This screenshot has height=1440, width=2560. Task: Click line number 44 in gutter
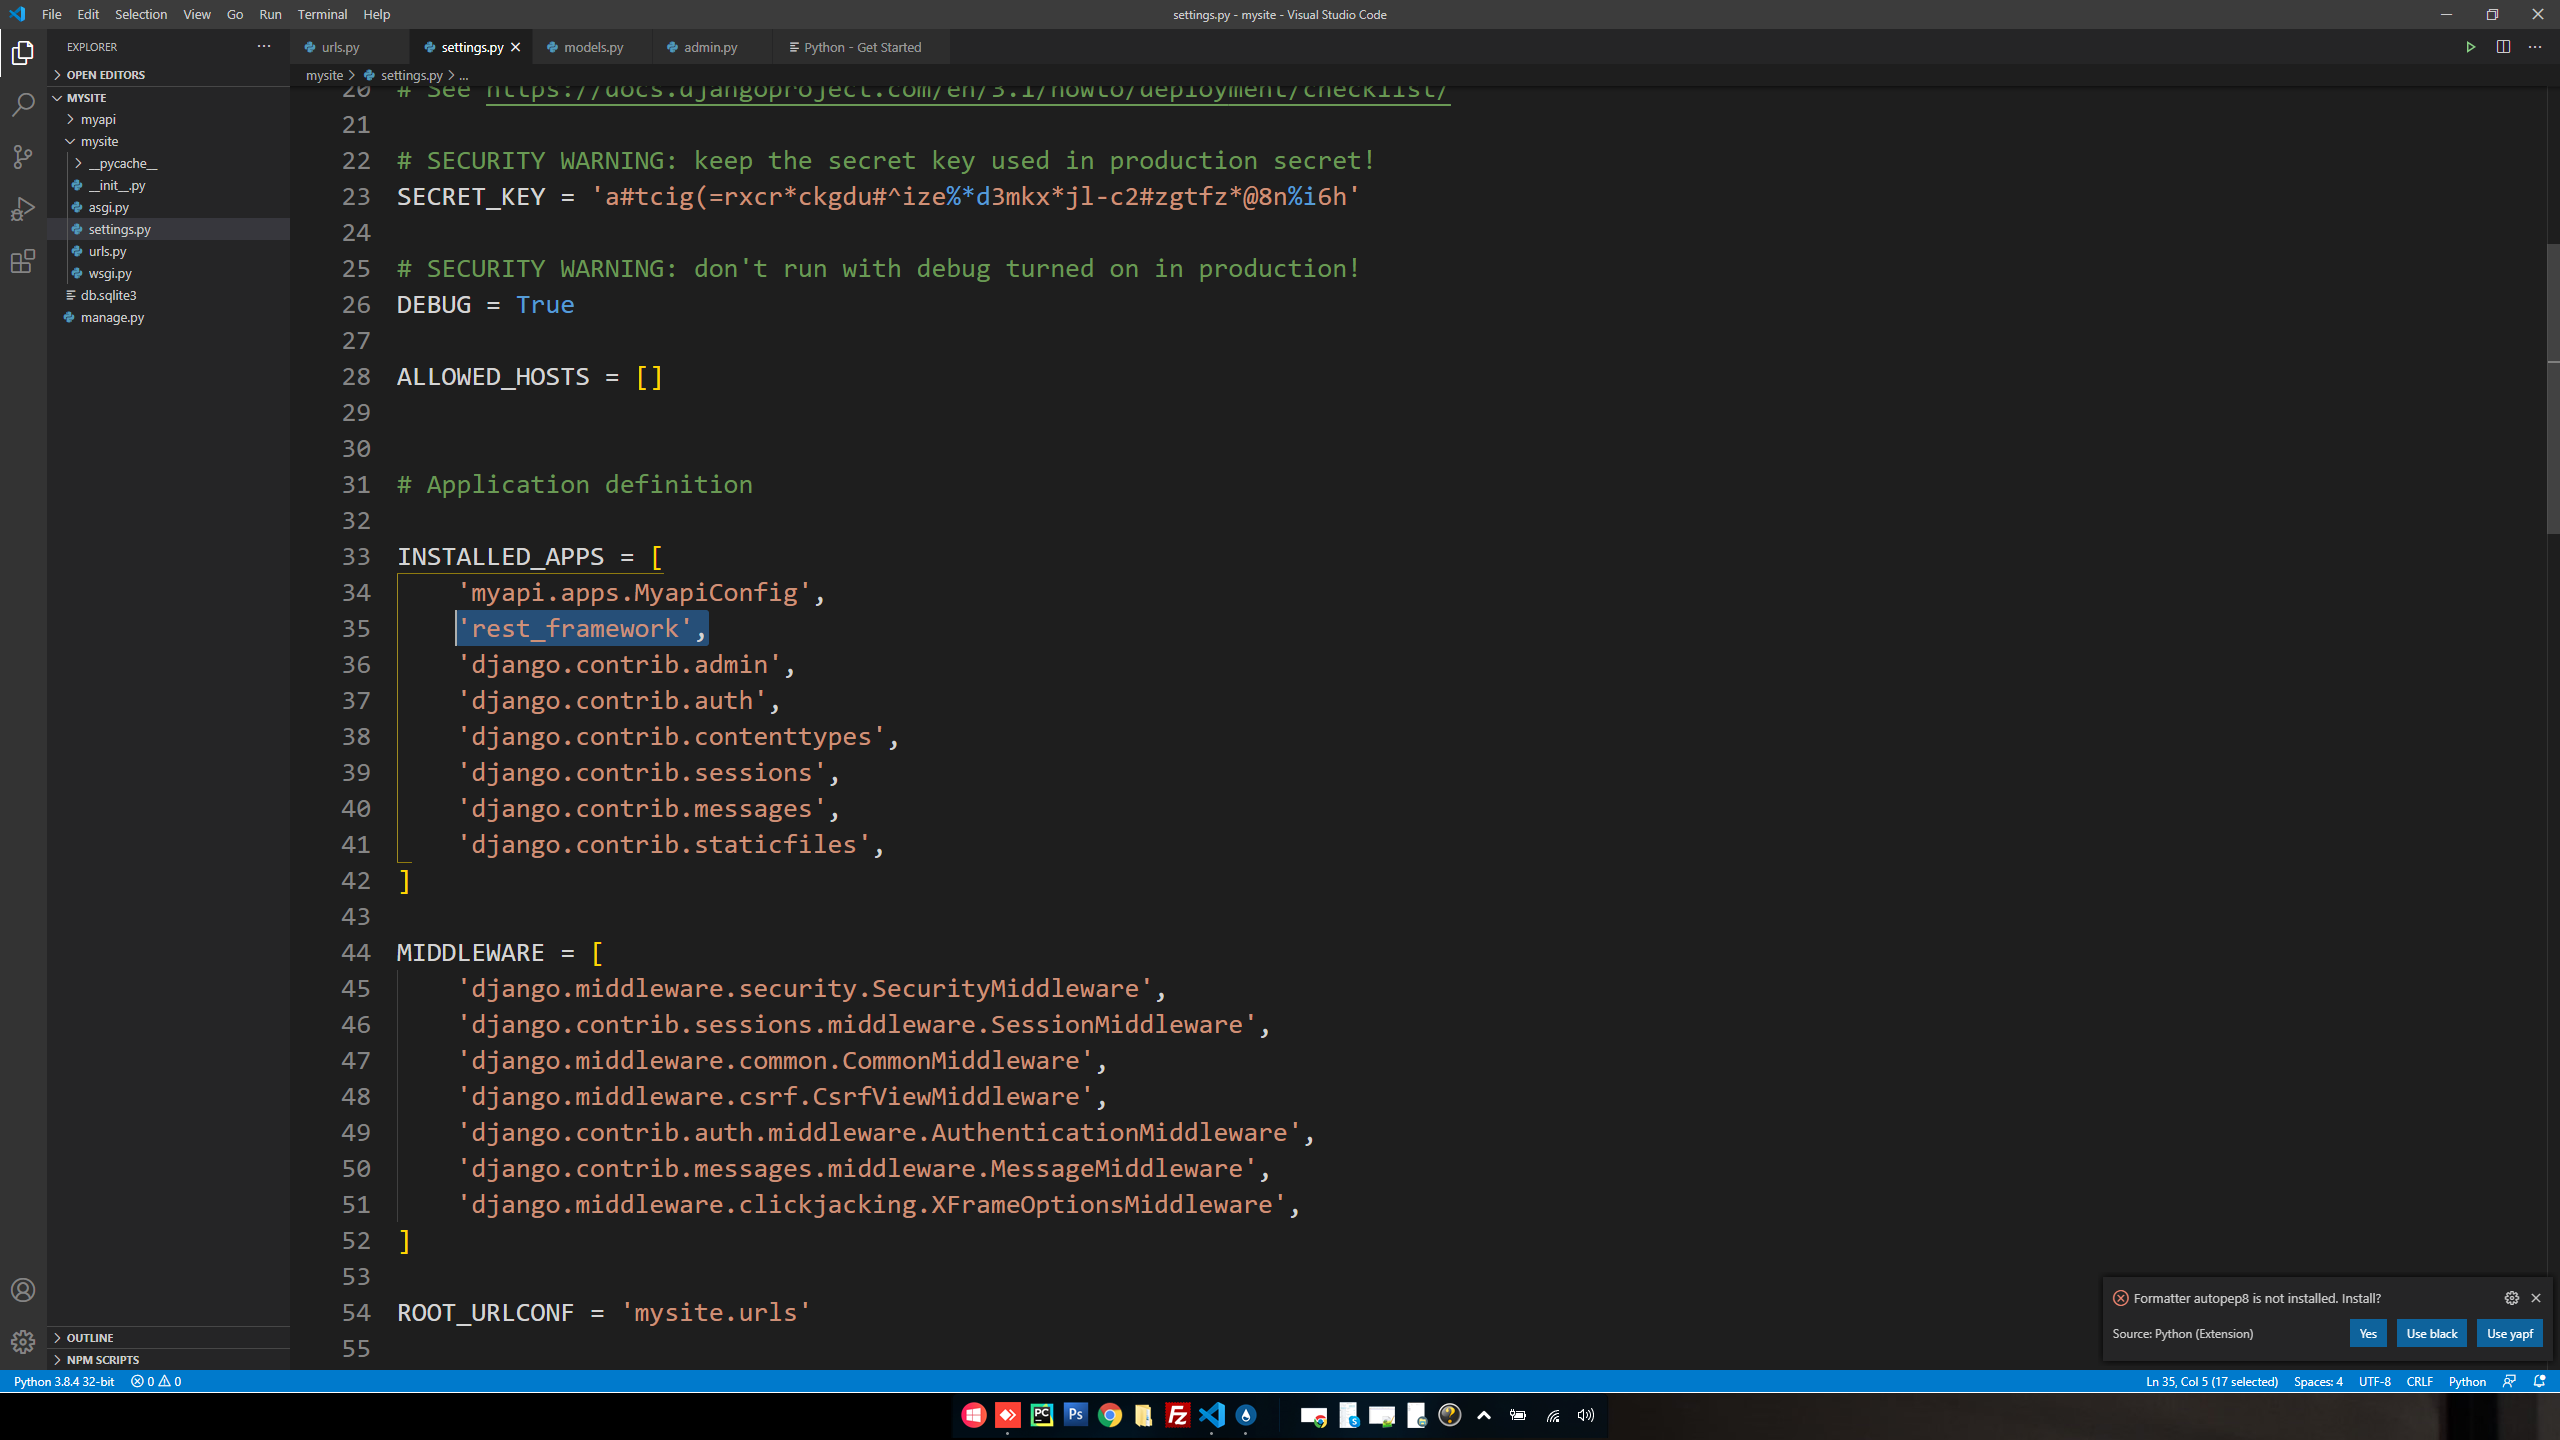point(356,952)
